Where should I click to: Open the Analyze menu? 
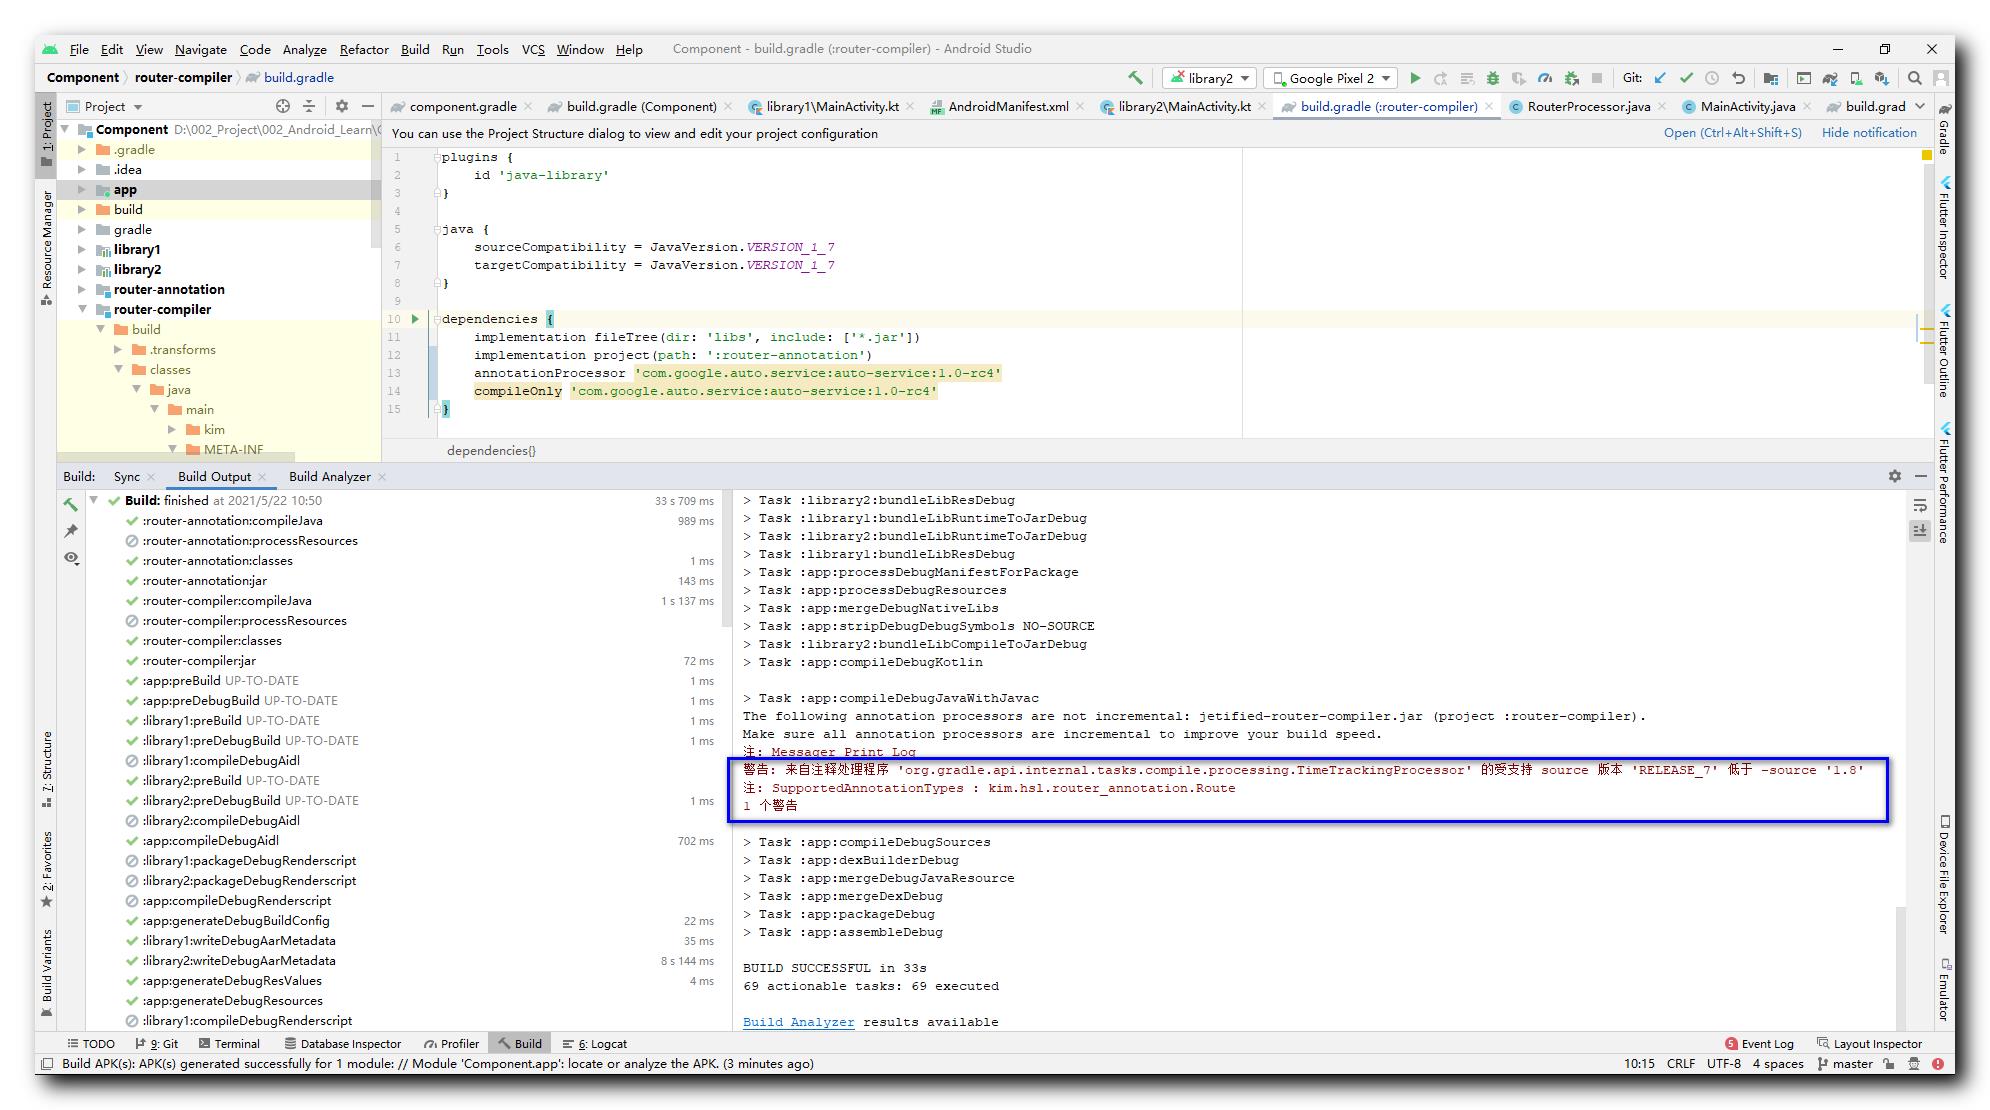click(x=304, y=49)
